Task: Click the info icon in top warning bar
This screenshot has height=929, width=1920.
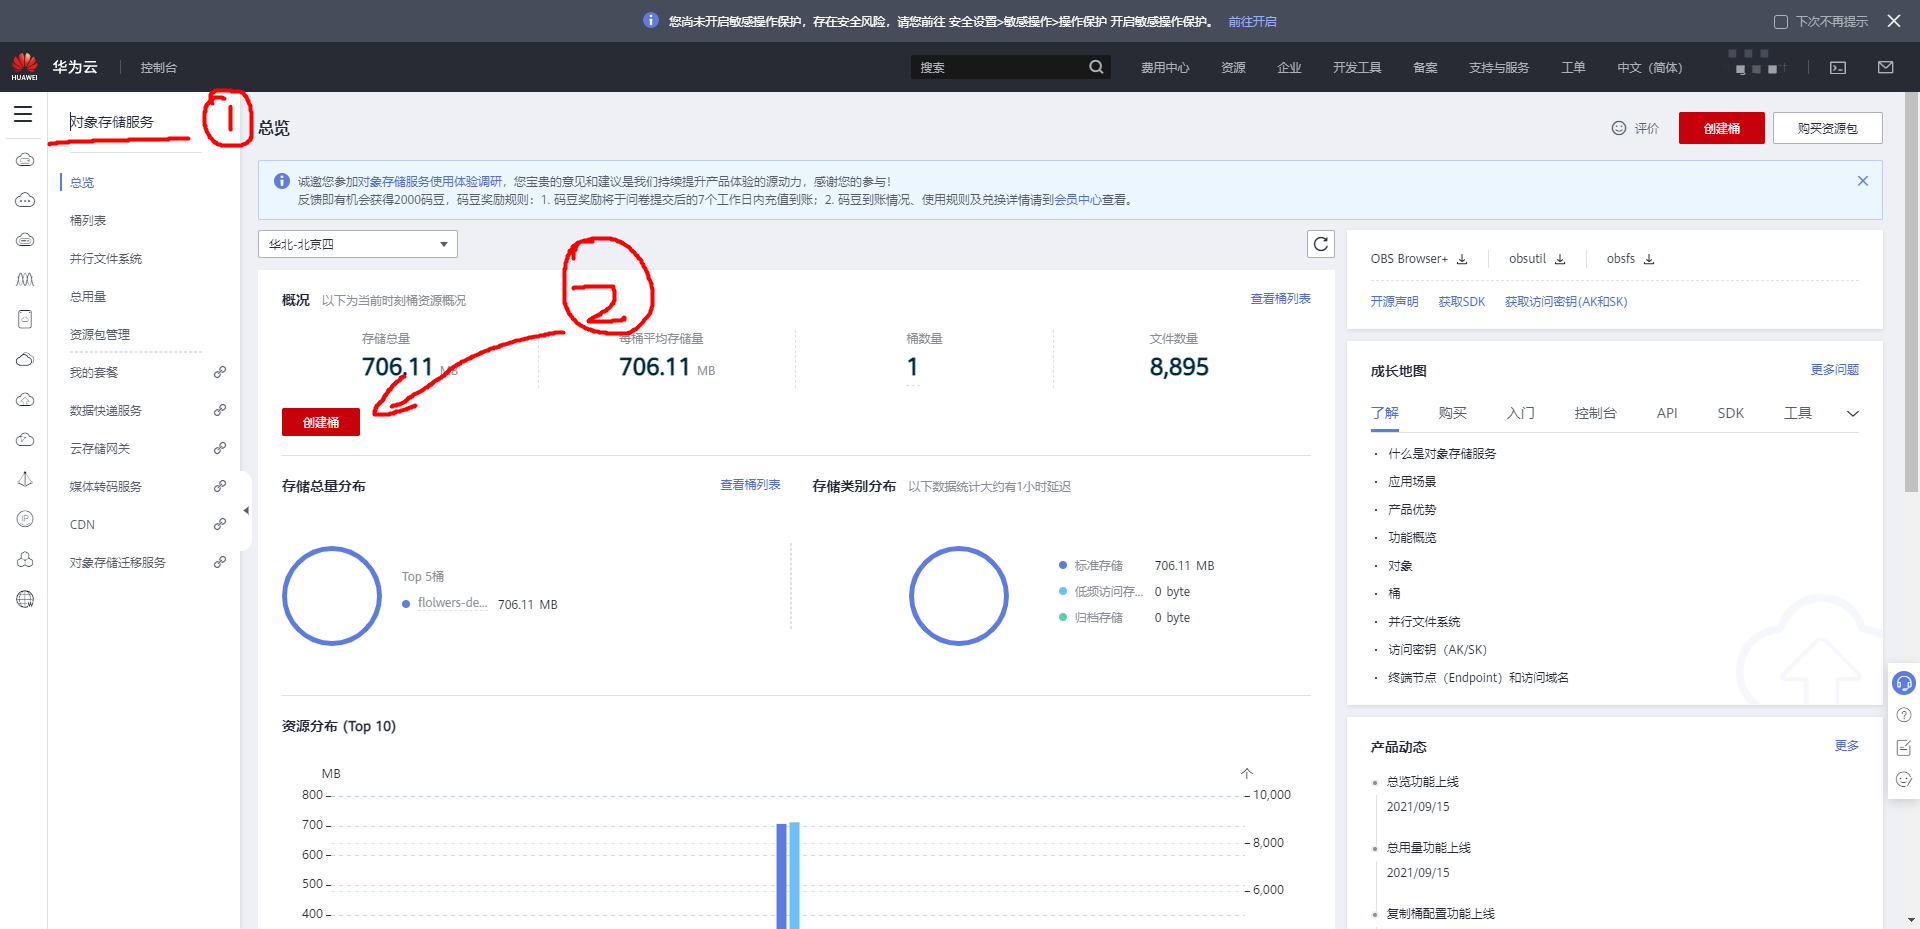Action: [x=651, y=20]
